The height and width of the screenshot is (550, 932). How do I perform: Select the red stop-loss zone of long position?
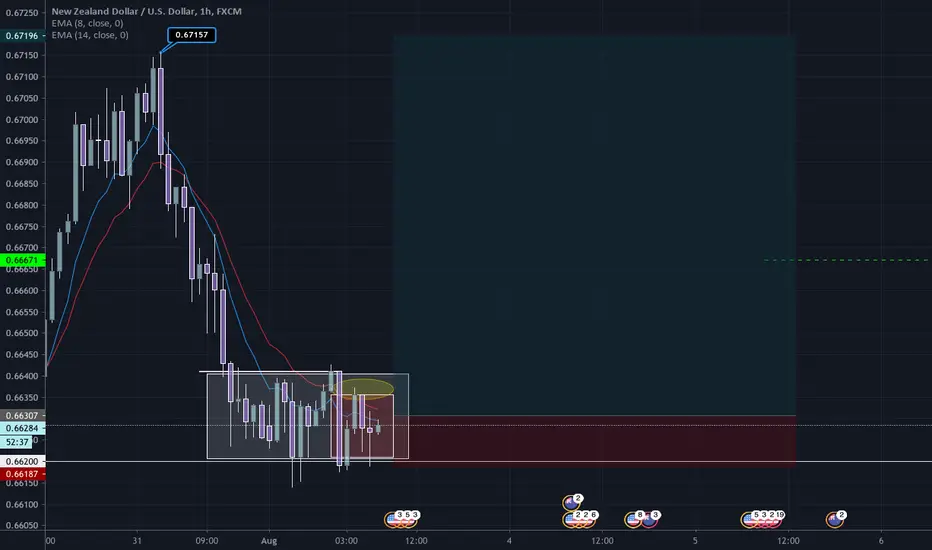coord(594,440)
